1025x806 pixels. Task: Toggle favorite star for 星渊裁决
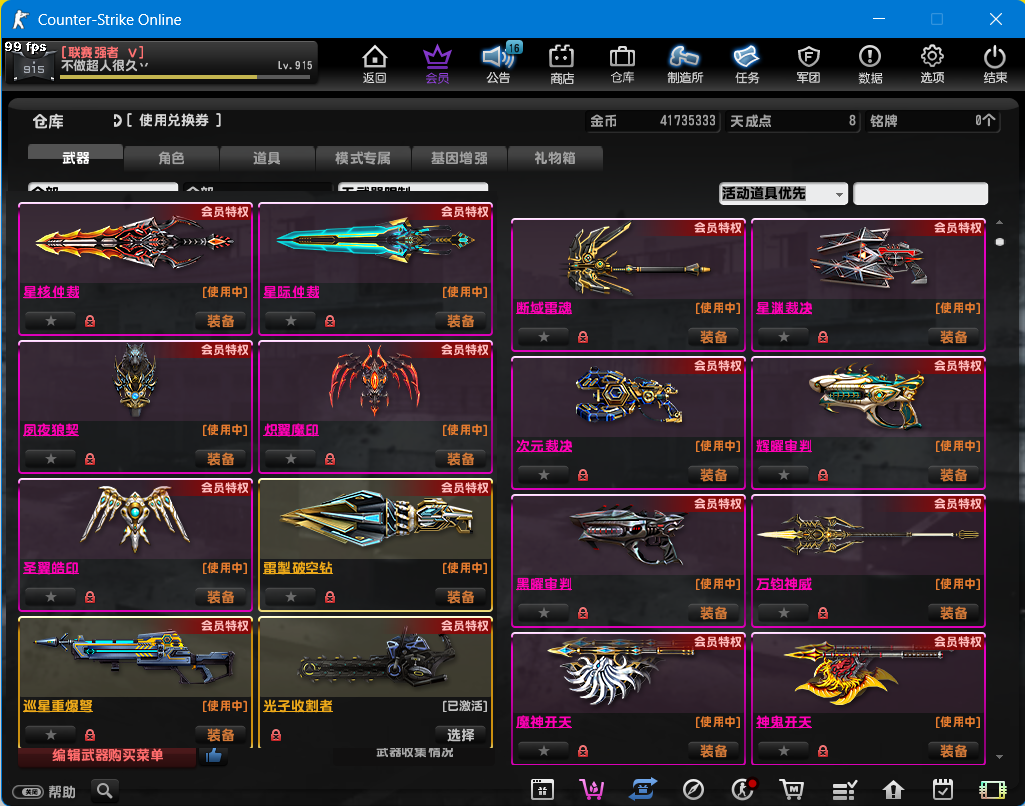pos(784,337)
